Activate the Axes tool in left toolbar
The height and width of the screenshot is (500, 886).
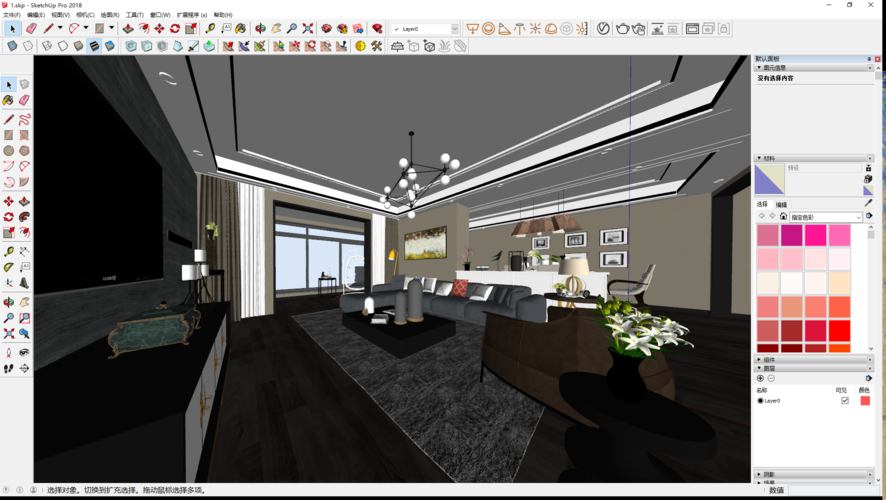[x=8, y=283]
